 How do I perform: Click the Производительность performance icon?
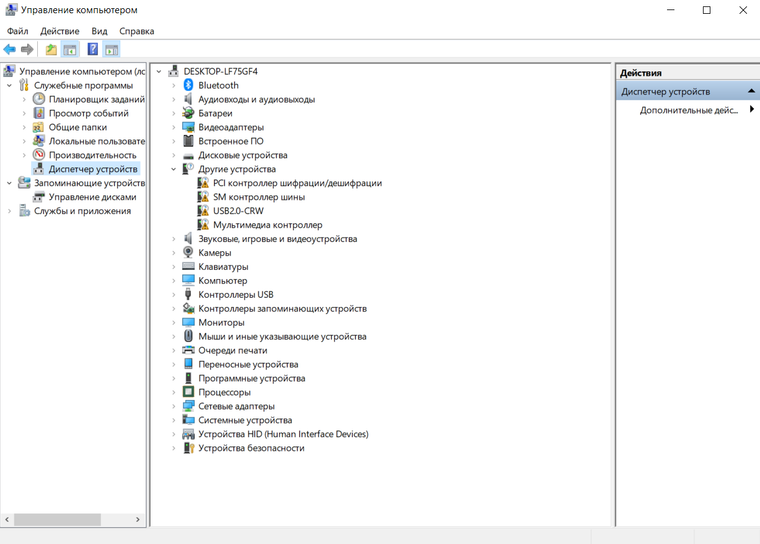point(39,155)
